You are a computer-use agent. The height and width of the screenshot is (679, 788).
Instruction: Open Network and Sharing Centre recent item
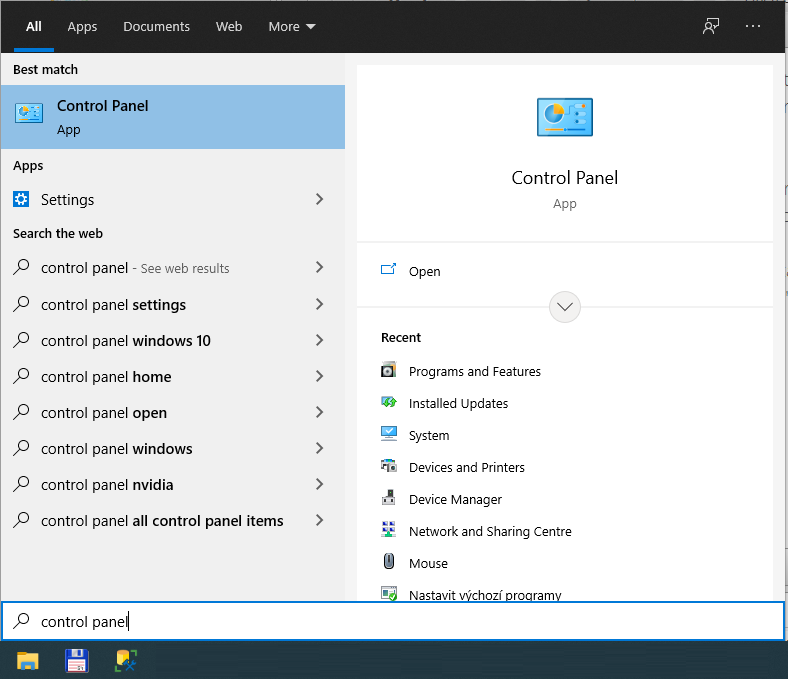tap(490, 531)
